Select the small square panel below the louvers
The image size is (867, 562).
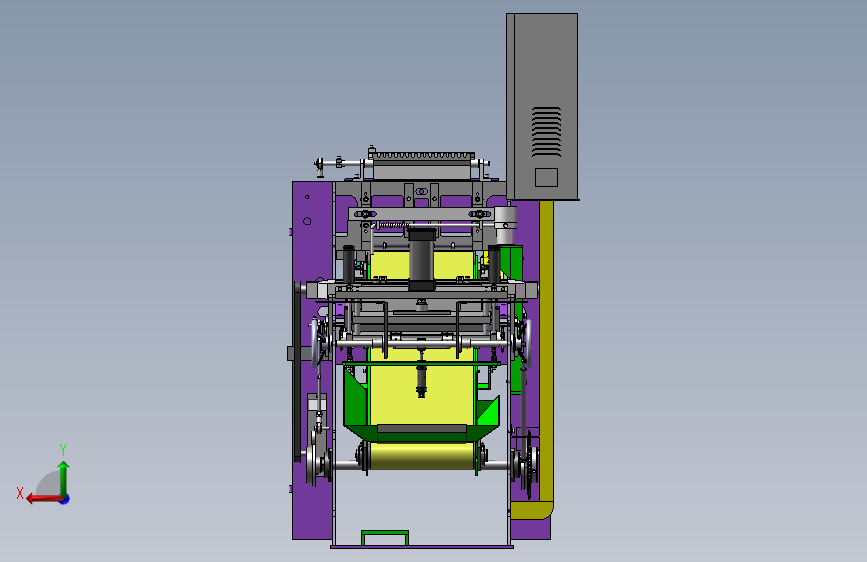pos(546,178)
